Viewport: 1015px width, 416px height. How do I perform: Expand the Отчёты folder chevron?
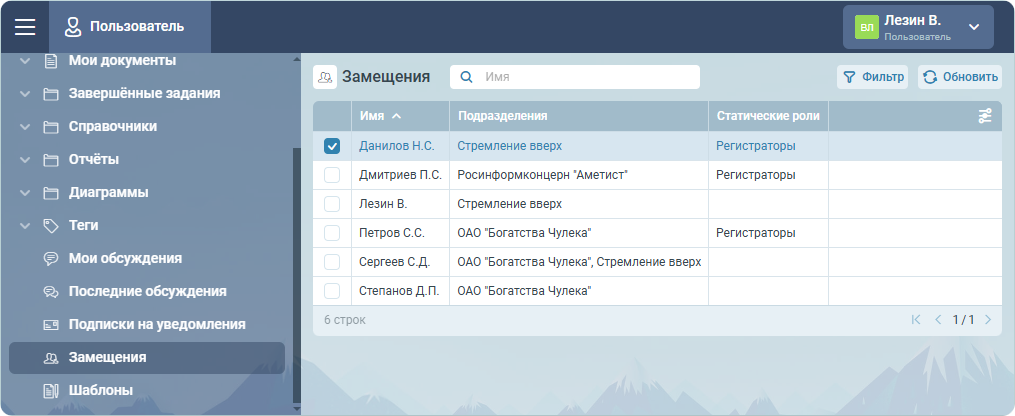click(25, 160)
